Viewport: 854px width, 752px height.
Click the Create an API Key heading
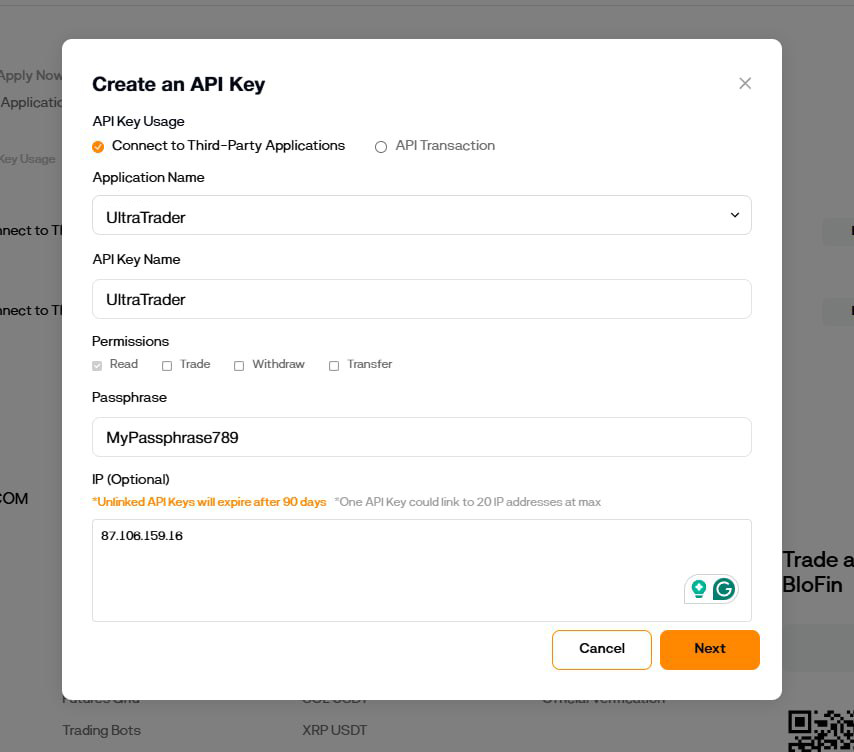point(178,84)
